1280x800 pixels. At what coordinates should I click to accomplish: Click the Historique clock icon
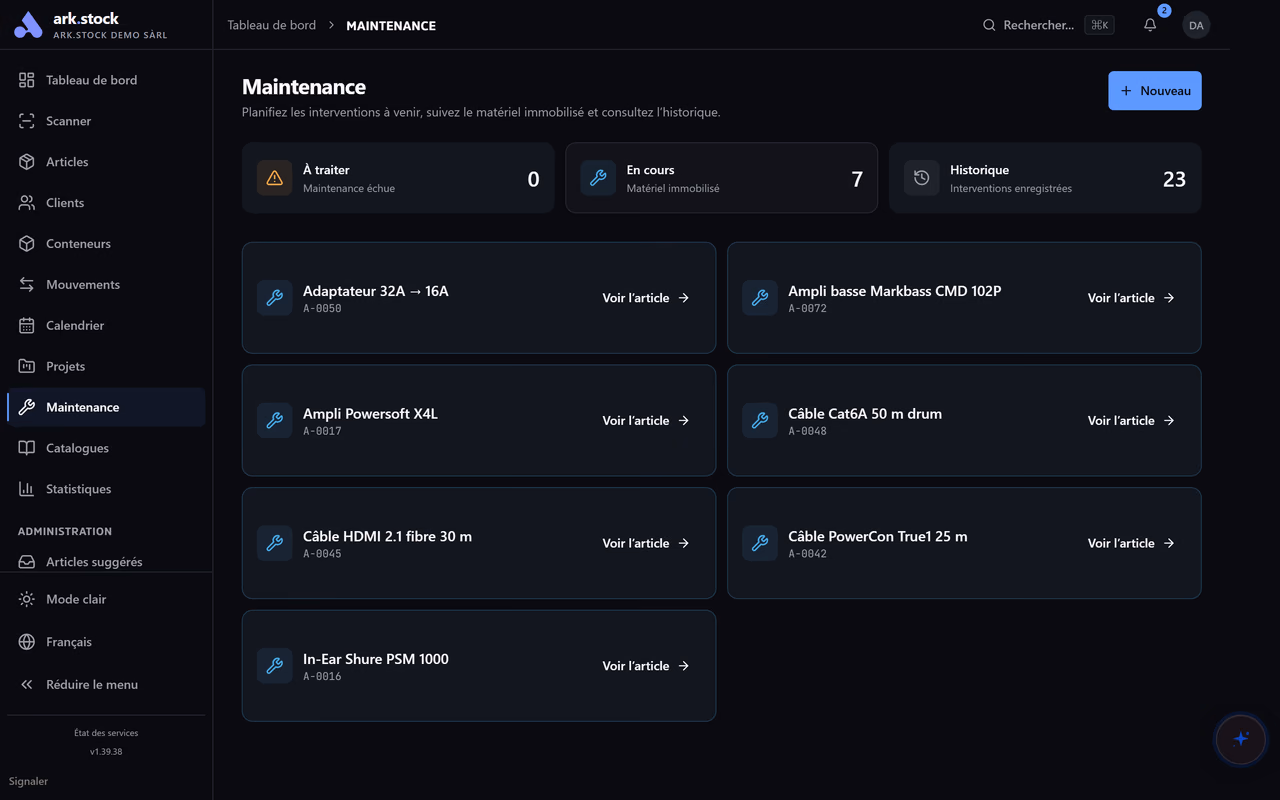(x=921, y=178)
